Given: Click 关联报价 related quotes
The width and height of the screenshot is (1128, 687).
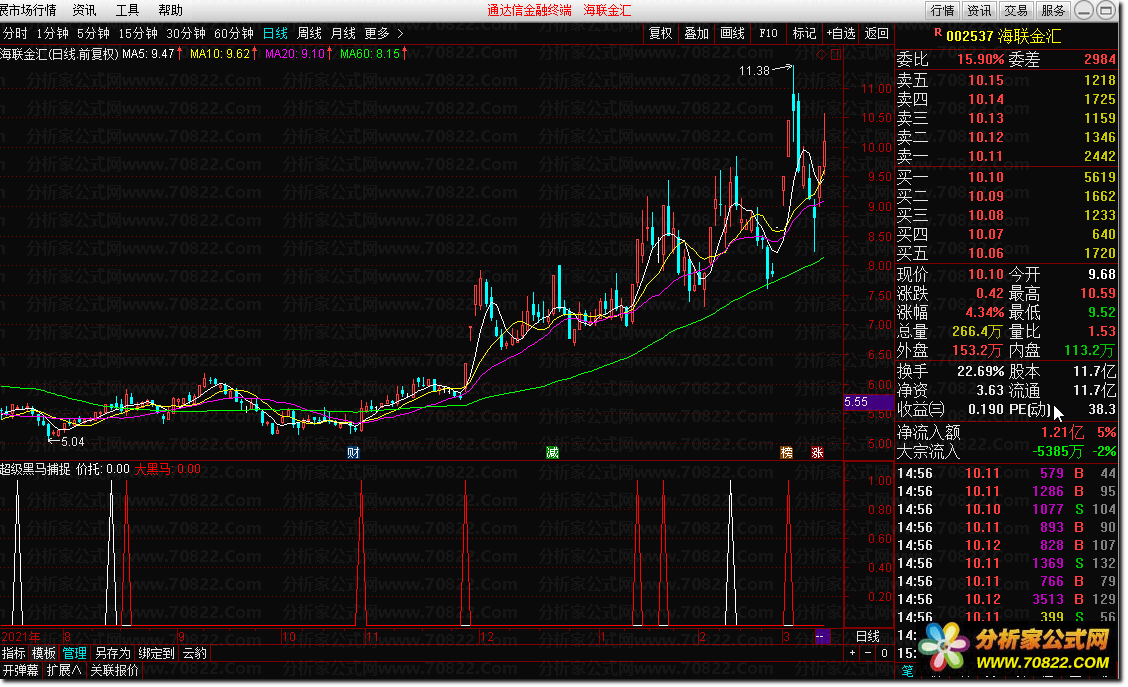Looking at the screenshot, I should (x=114, y=670).
